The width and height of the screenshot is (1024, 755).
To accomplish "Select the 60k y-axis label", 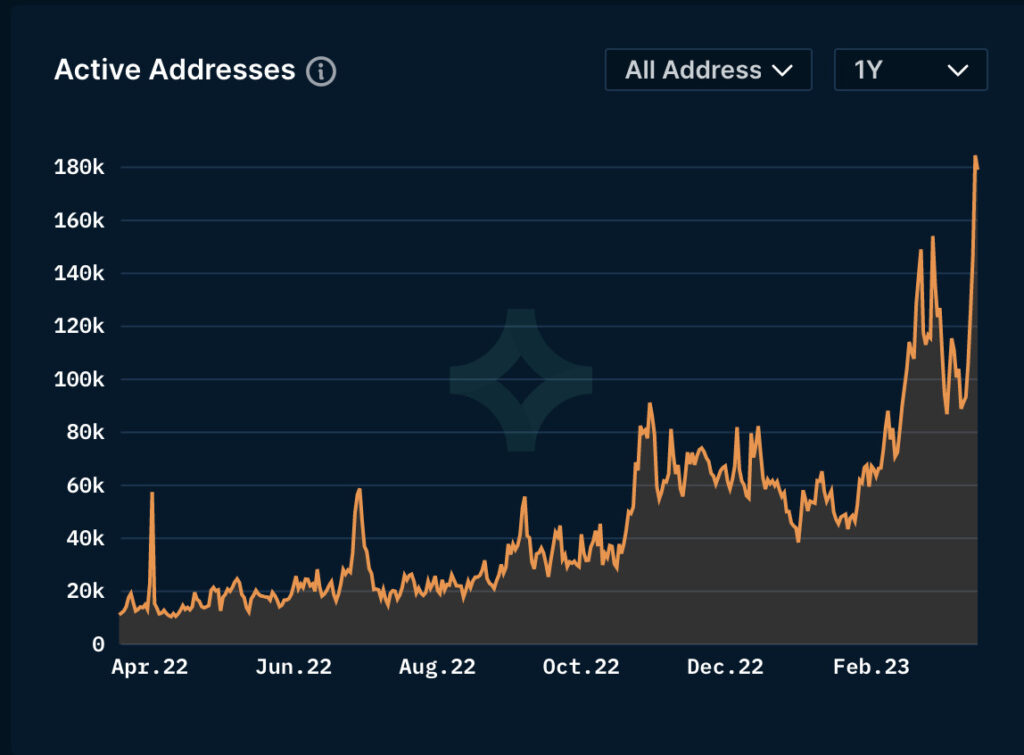I will [x=84, y=486].
